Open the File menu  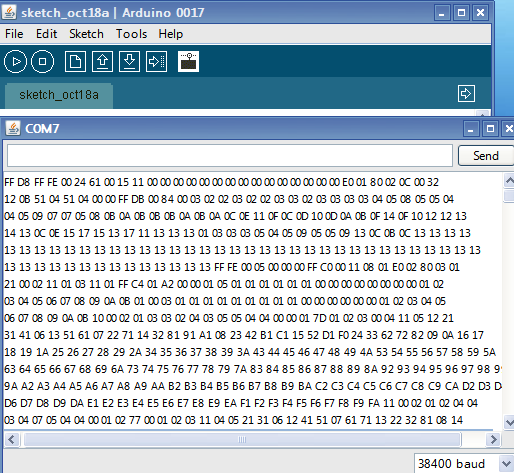pos(14,34)
